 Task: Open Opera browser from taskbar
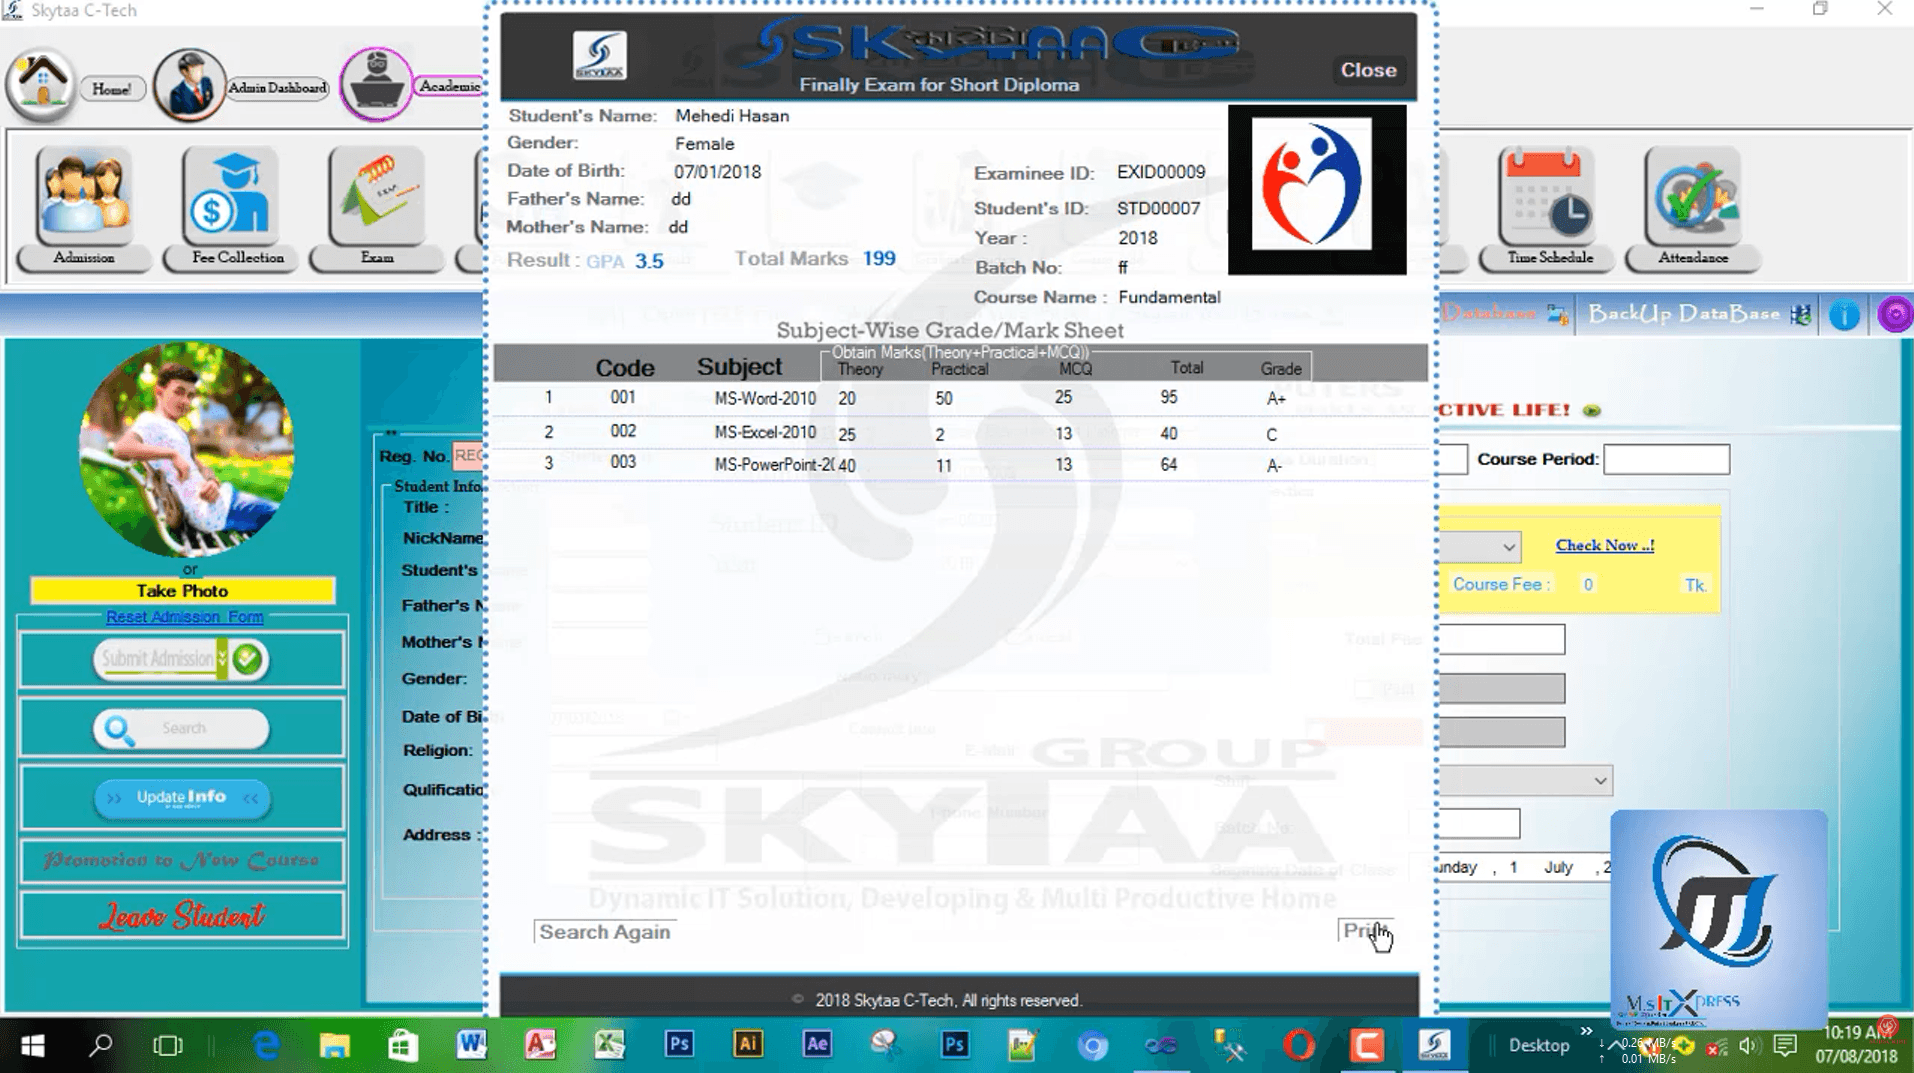1299,1046
